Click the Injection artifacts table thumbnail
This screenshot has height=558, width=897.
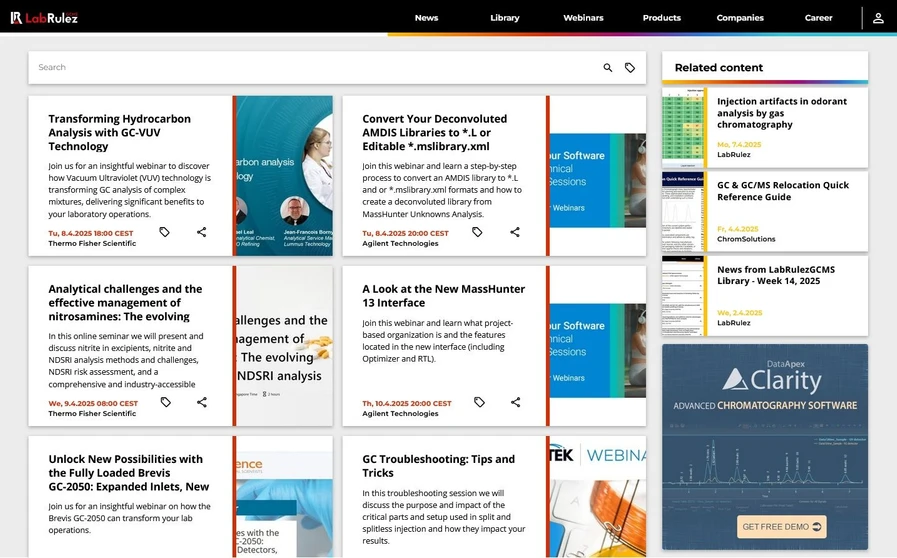click(x=682, y=127)
